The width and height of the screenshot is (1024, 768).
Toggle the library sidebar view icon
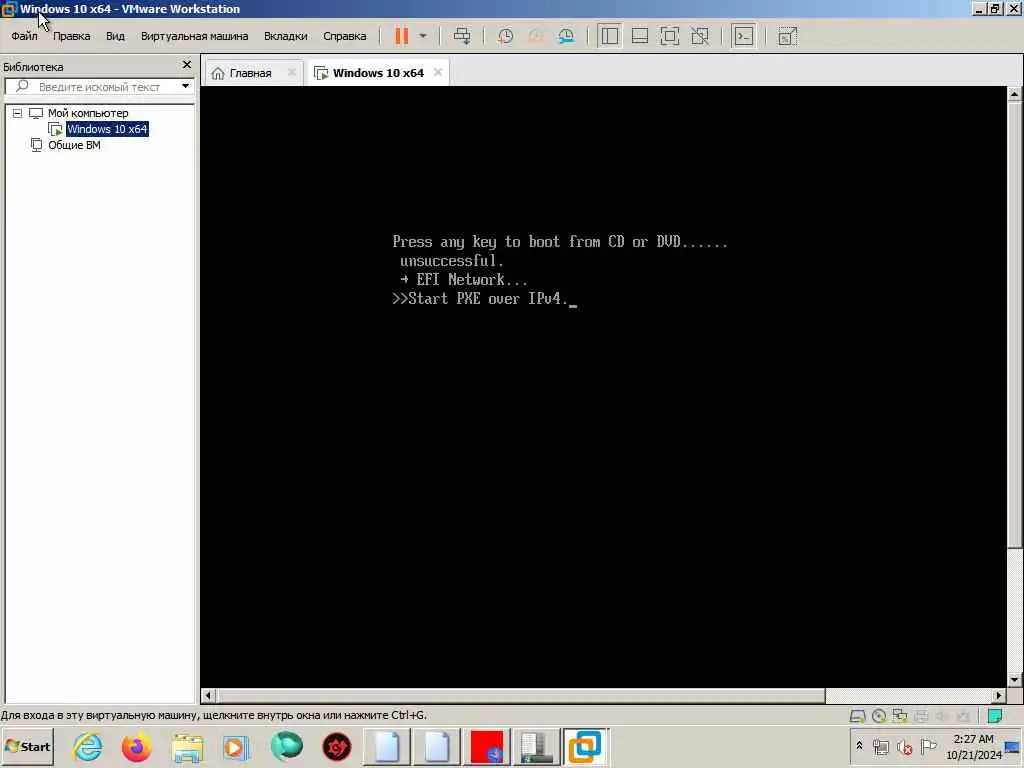[609, 36]
